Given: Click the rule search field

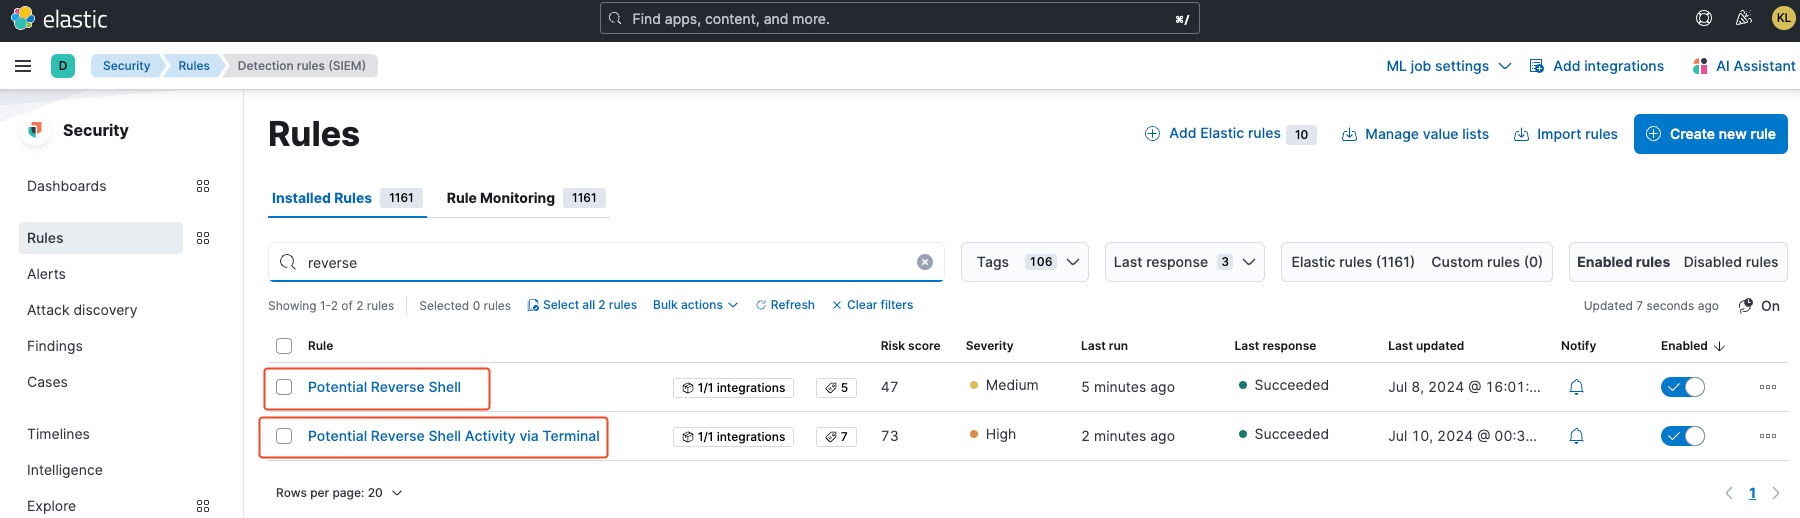Looking at the screenshot, I should 606,262.
